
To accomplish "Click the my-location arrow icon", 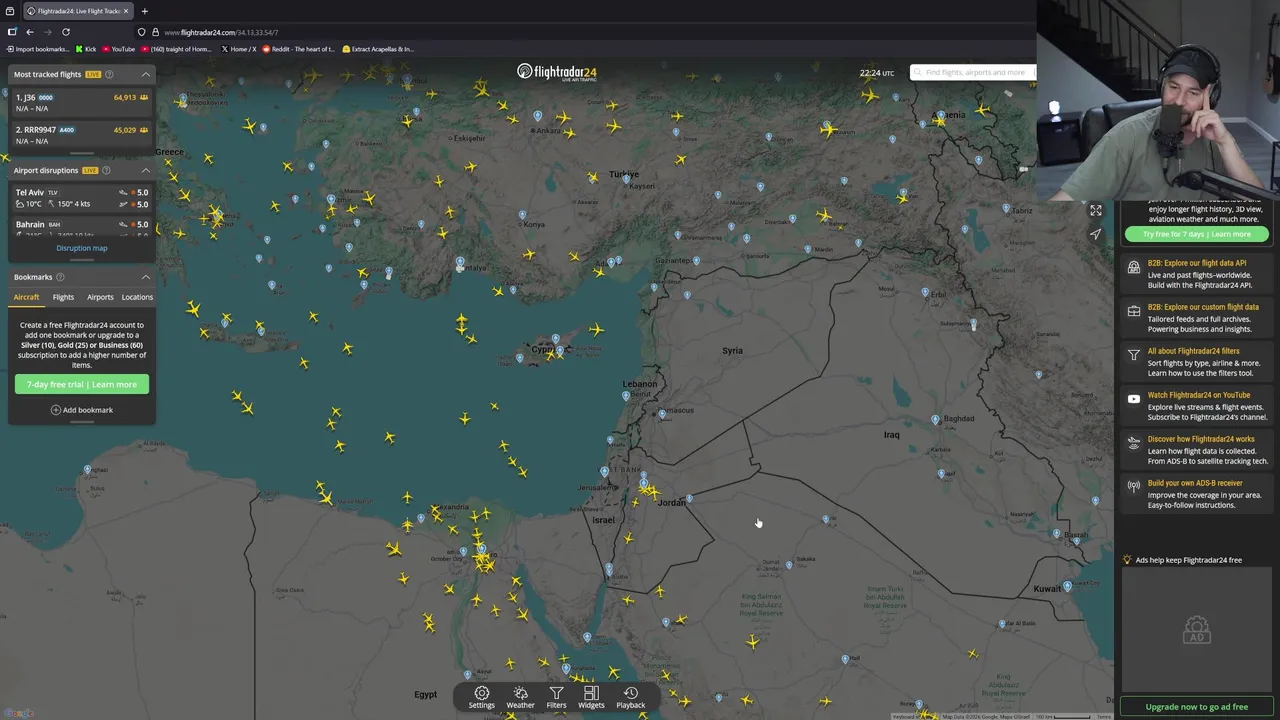I will coord(1096,234).
